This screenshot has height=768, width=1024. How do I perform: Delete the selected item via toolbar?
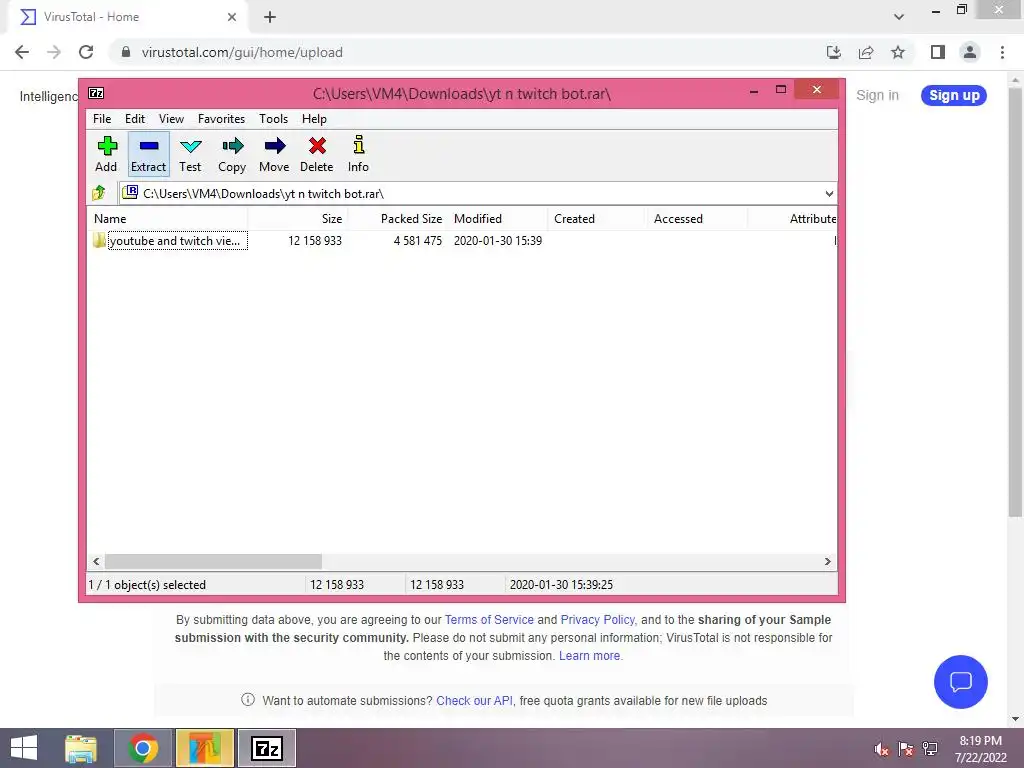coord(317,154)
